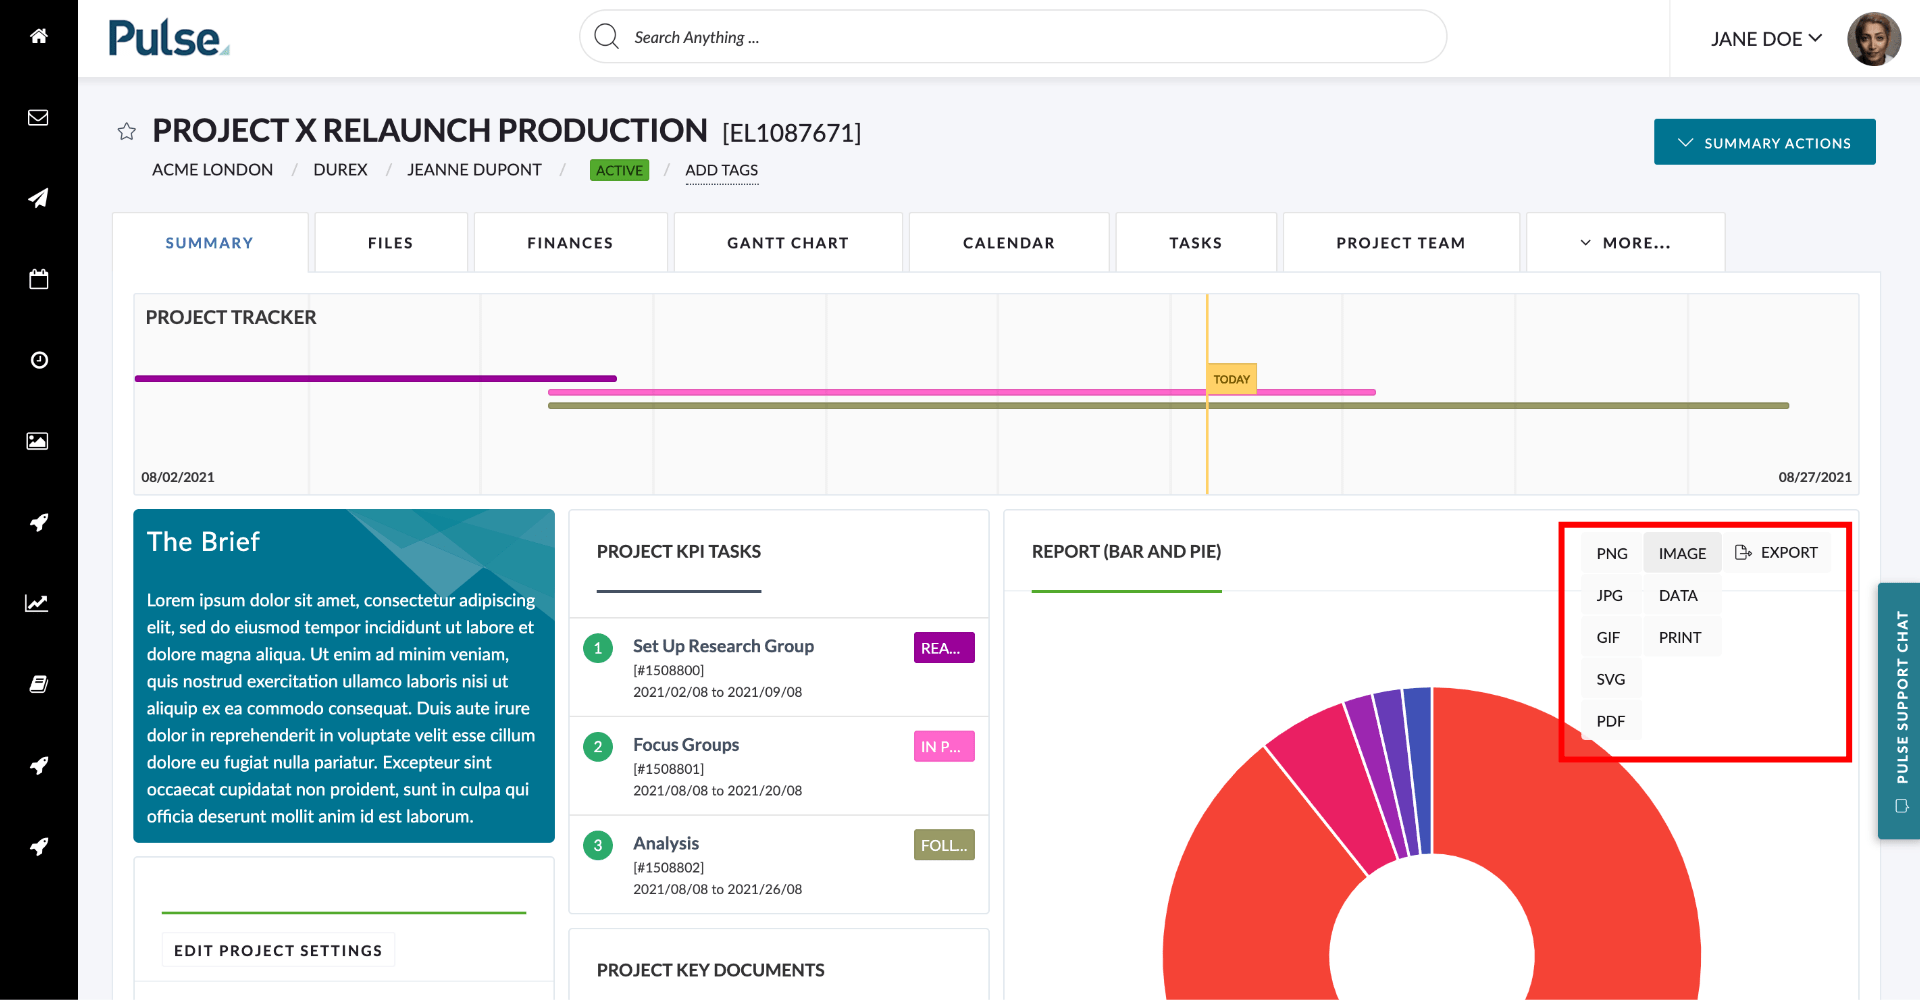
Task: Open Jane Doe's profile avatar
Action: click(1873, 39)
